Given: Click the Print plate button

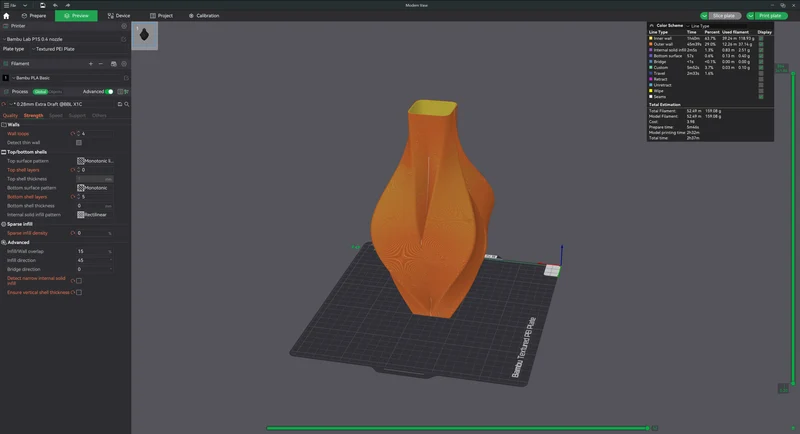Looking at the screenshot, I should [766, 16].
